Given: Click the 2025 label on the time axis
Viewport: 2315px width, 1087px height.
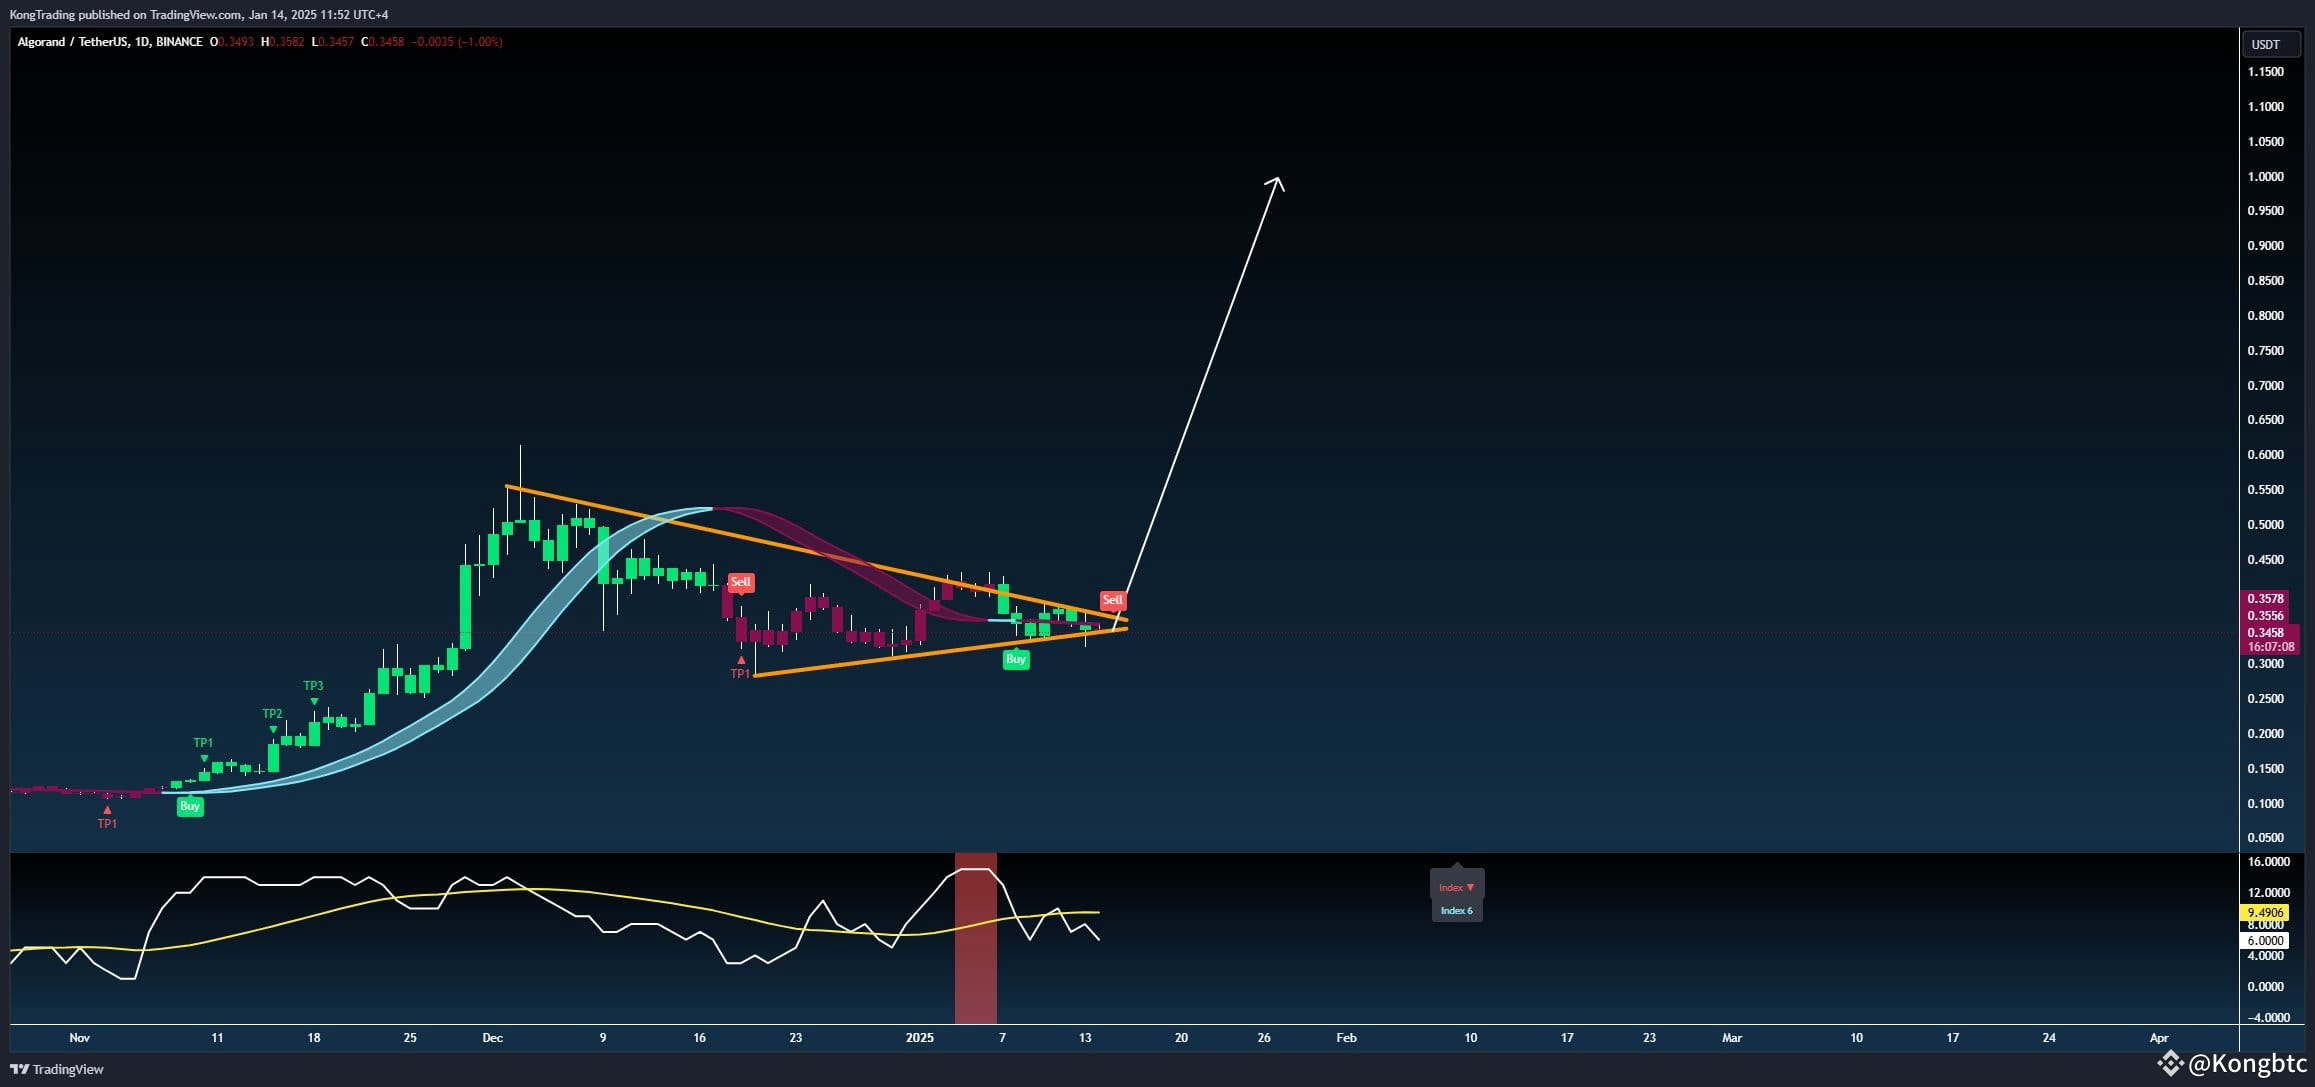Looking at the screenshot, I should pos(919,1038).
